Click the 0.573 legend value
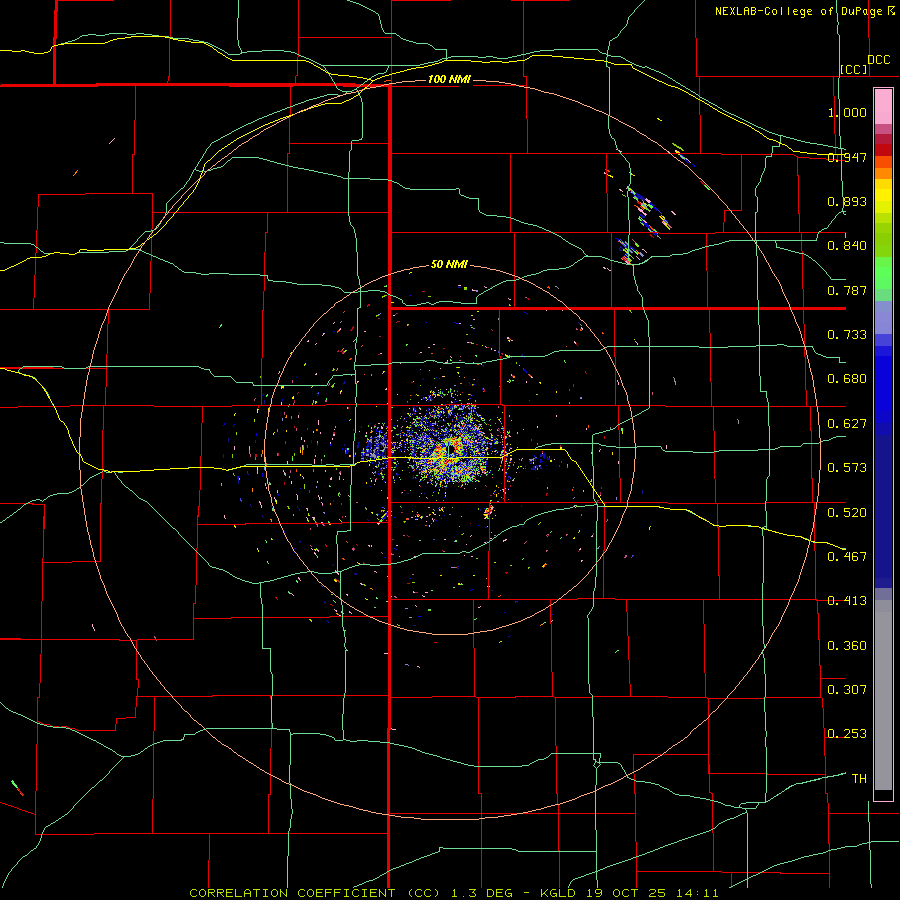Viewport: 900px width, 900px height. (x=847, y=468)
